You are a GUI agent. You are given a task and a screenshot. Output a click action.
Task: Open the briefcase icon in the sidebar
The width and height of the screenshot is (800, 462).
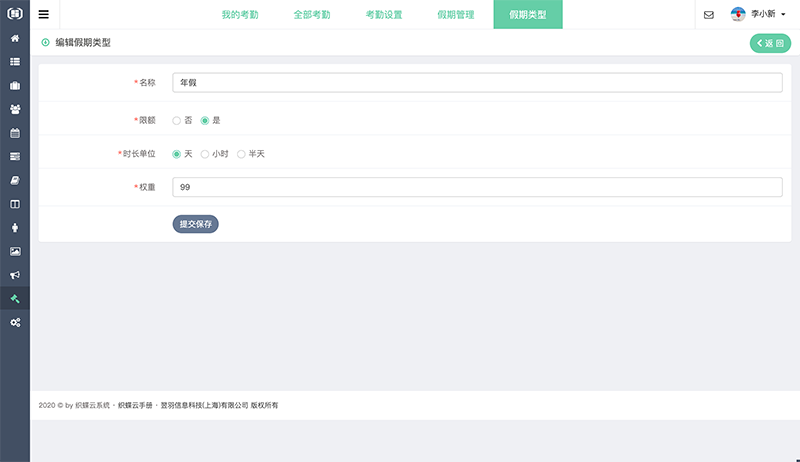(15, 86)
